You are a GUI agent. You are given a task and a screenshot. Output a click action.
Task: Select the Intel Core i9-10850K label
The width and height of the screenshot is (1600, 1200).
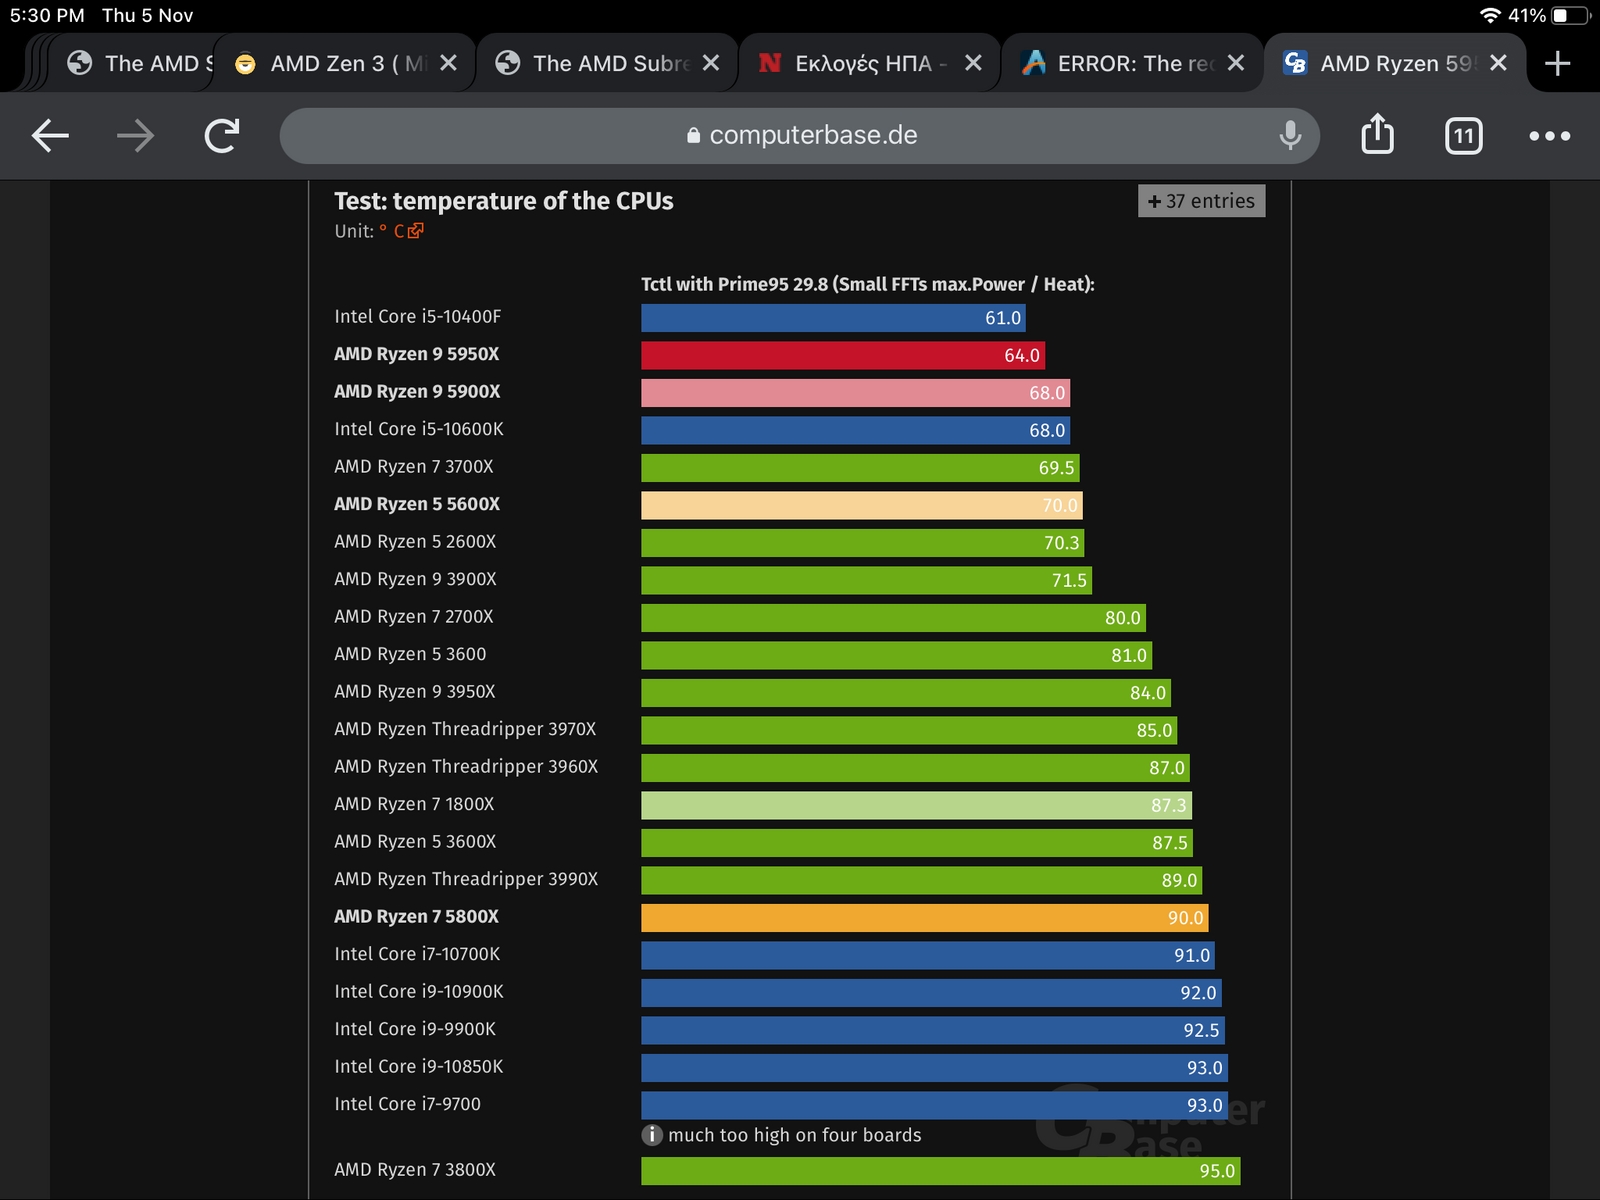coord(419,1067)
